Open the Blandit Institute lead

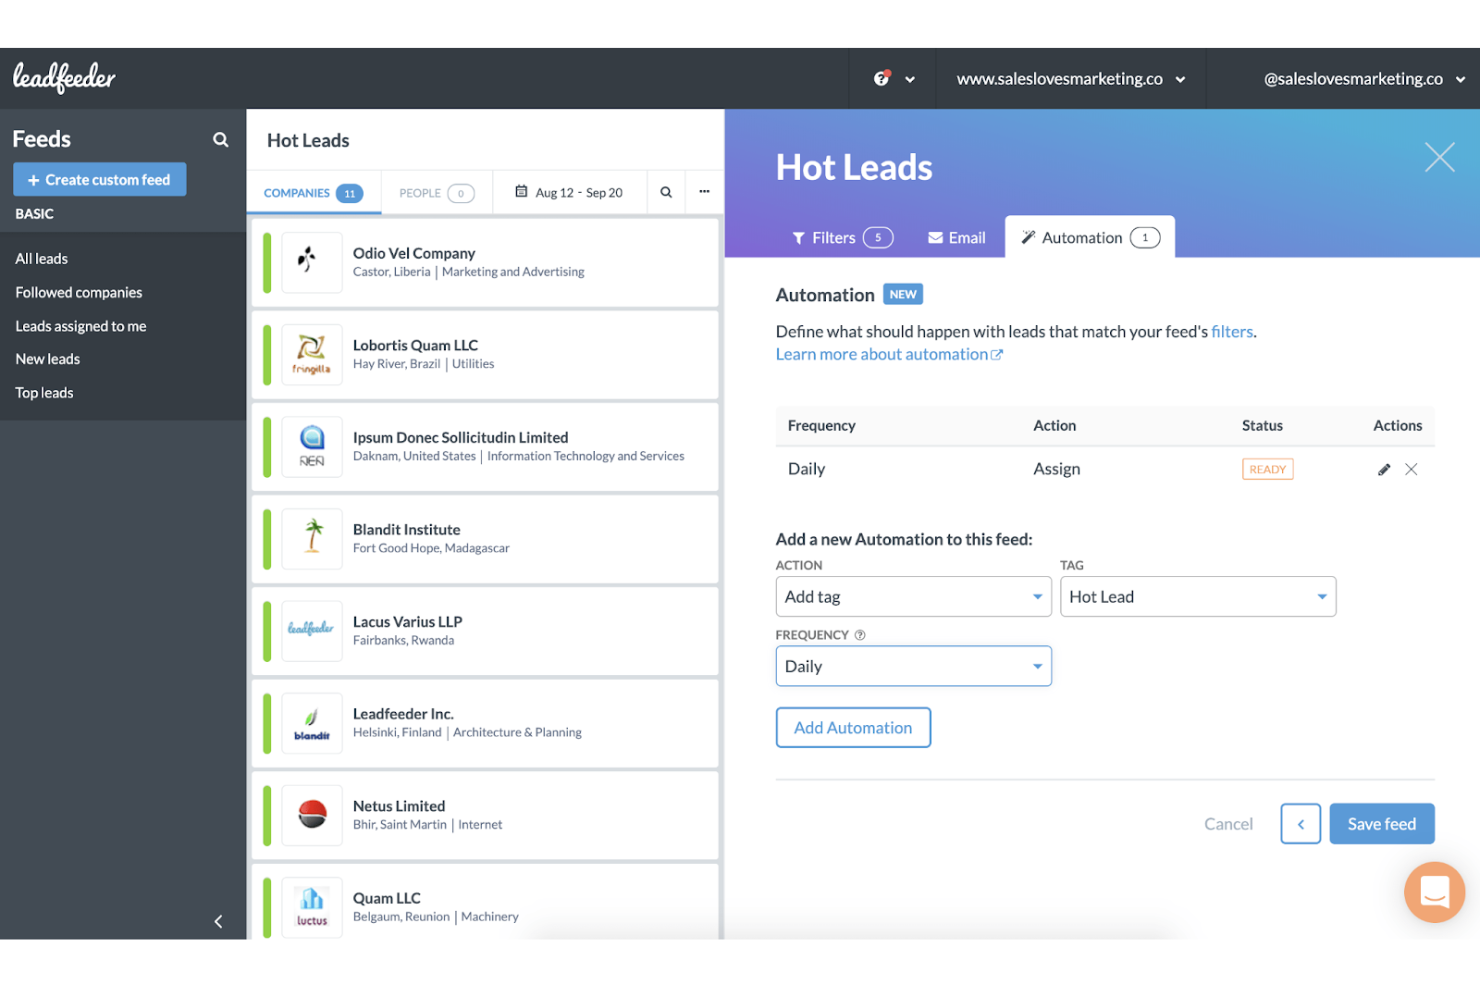click(x=485, y=539)
